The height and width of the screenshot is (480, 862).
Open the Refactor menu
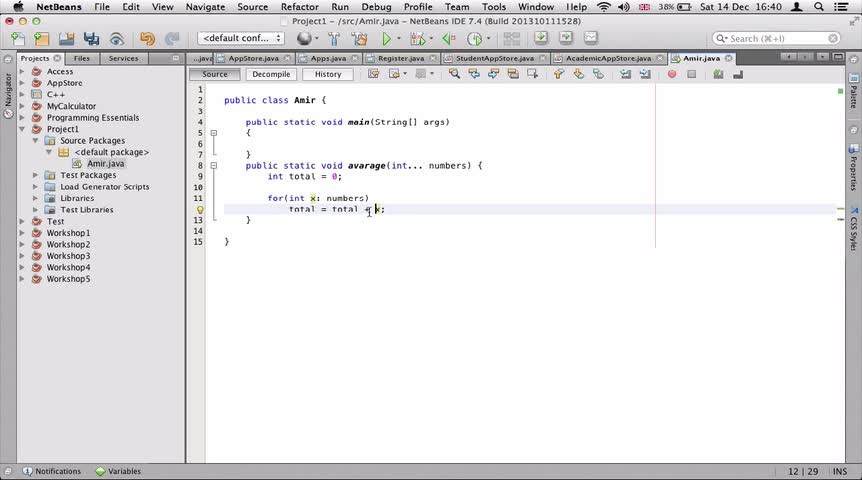pyautogui.click(x=300, y=7)
